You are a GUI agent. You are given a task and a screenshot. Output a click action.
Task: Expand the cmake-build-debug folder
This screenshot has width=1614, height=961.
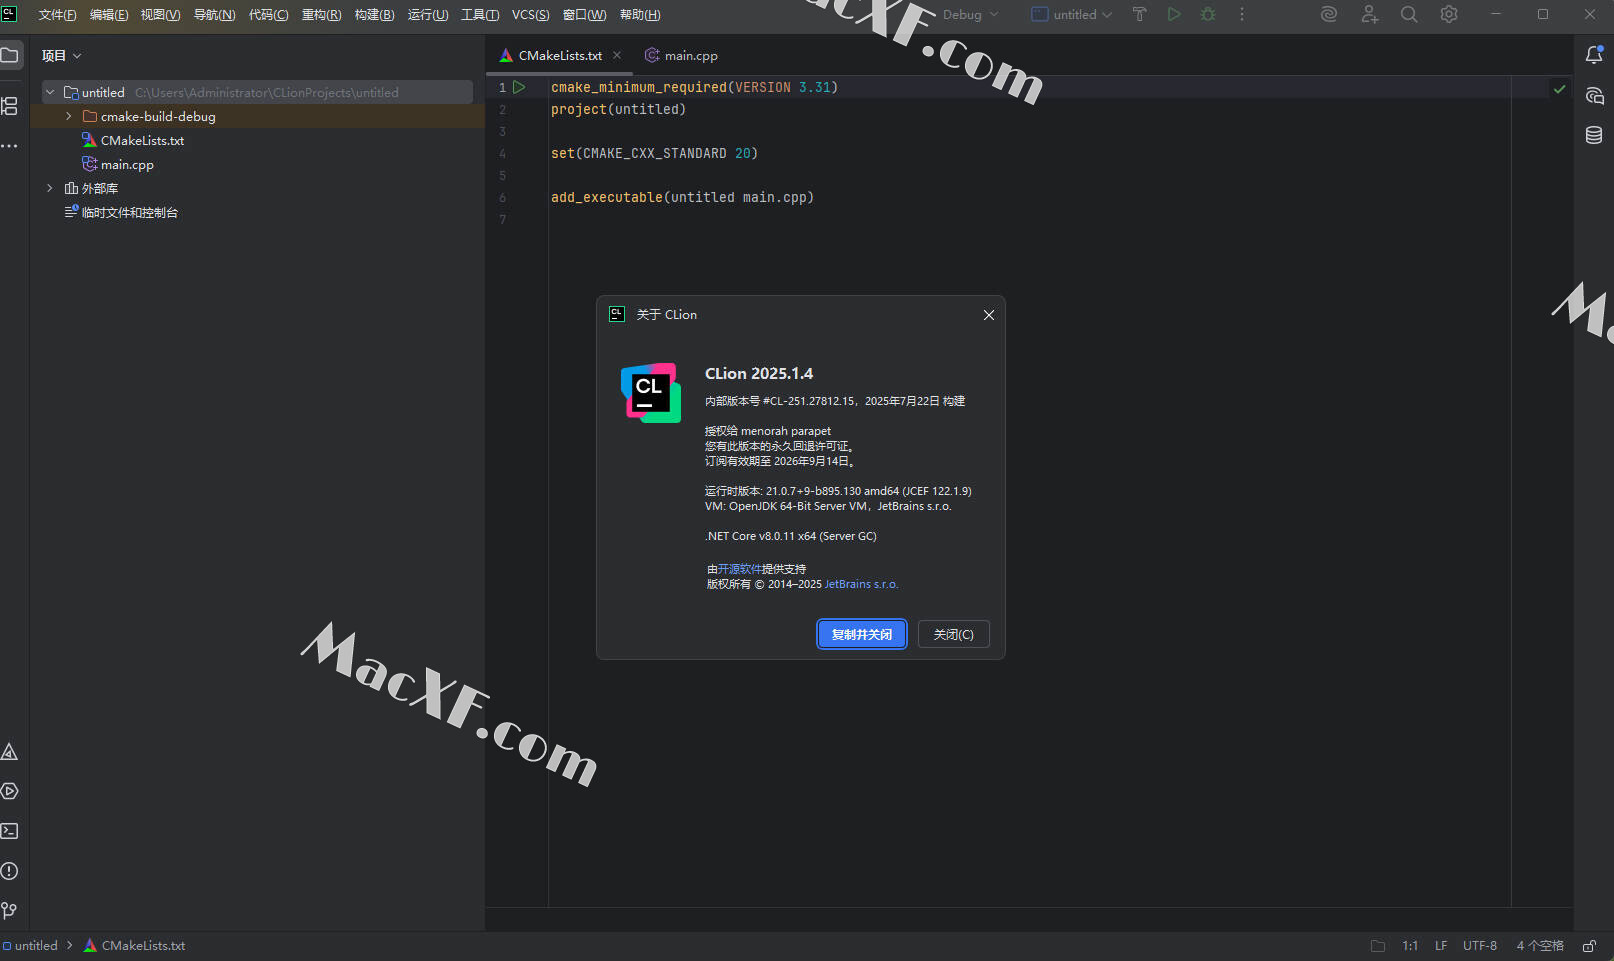(x=69, y=116)
